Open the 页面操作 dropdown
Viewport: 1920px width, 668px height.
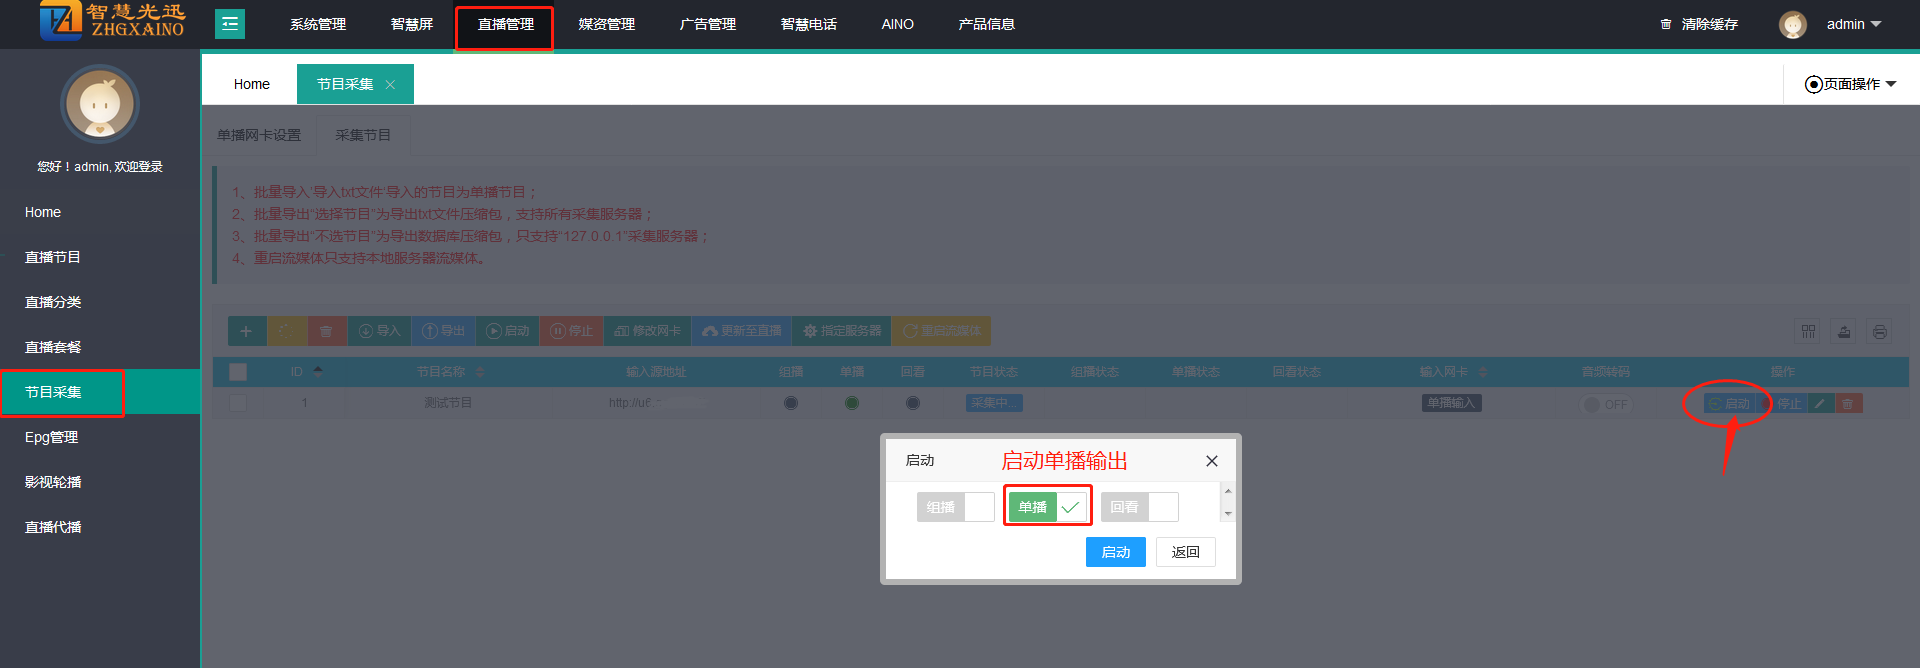1851,84
